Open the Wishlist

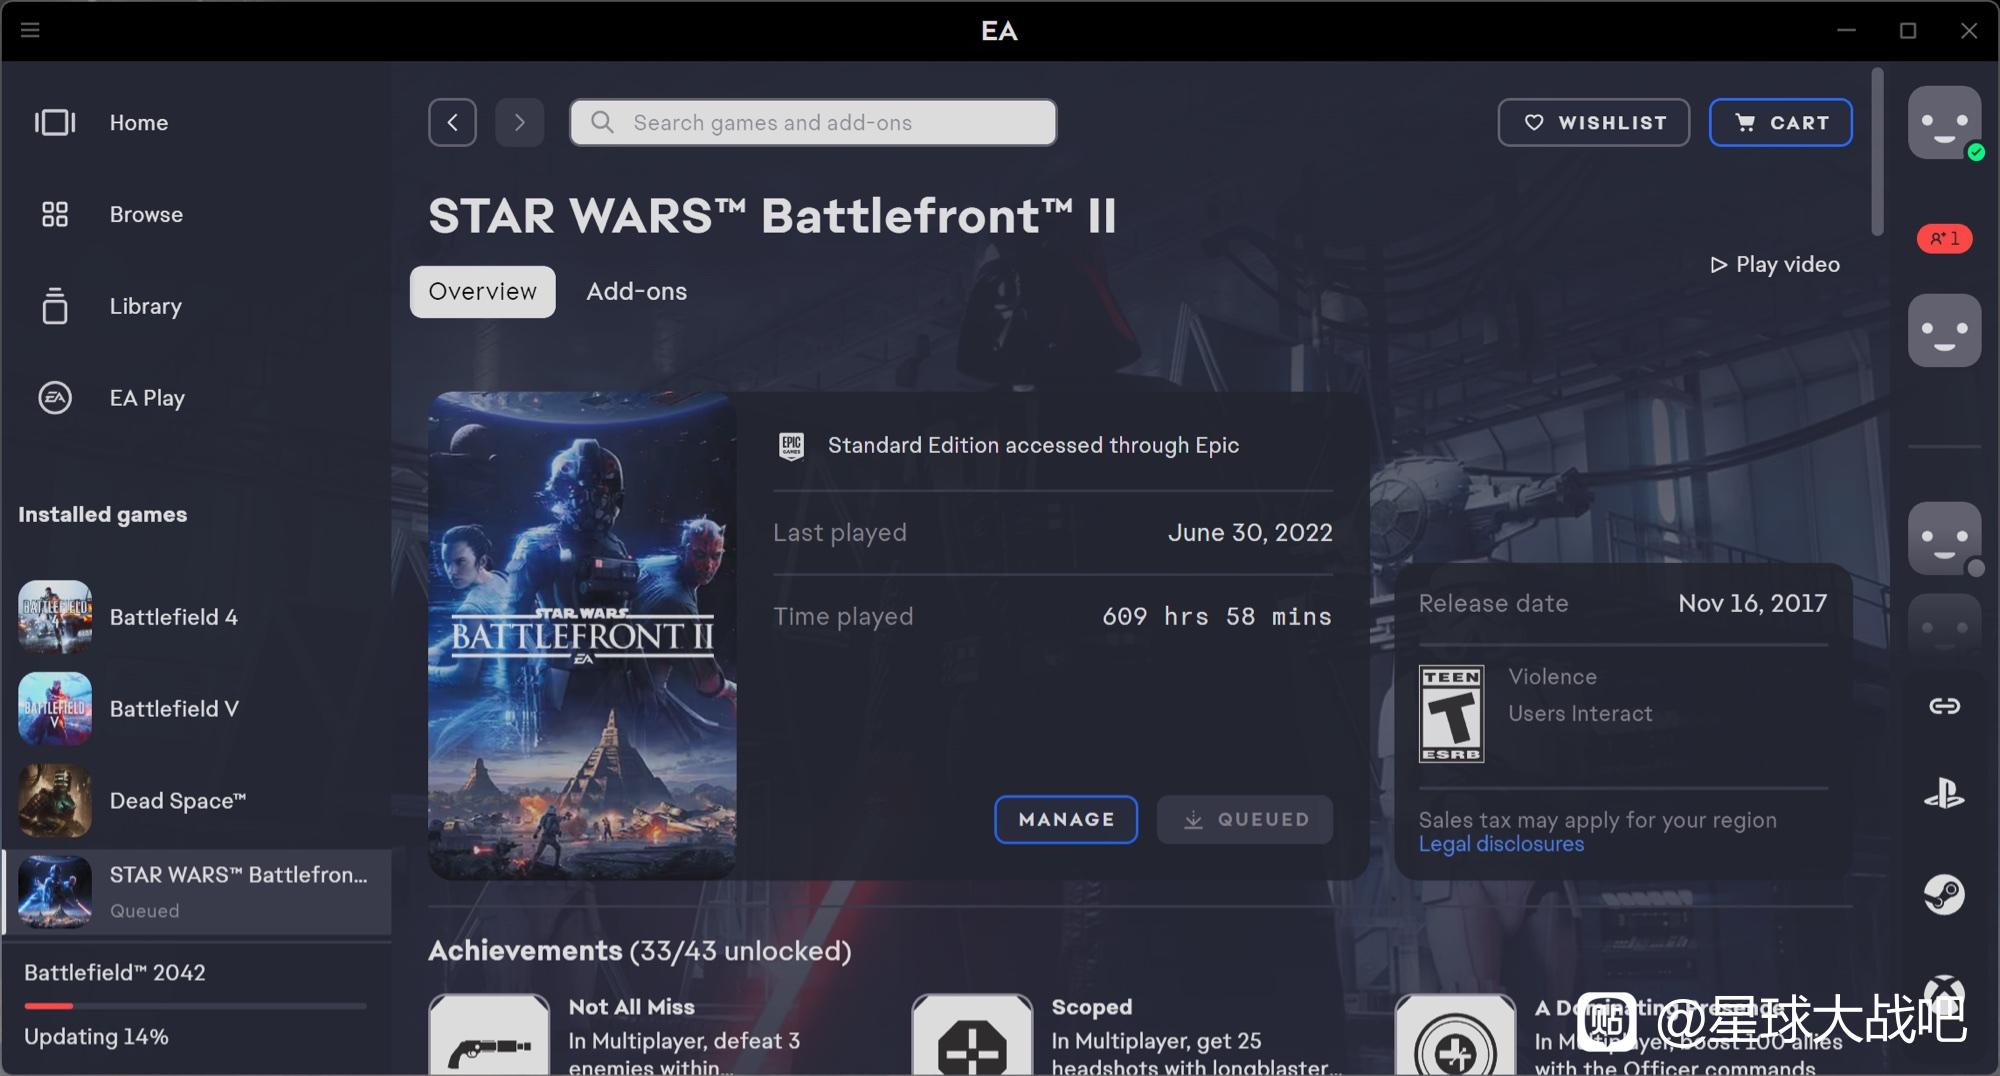coord(1593,122)
